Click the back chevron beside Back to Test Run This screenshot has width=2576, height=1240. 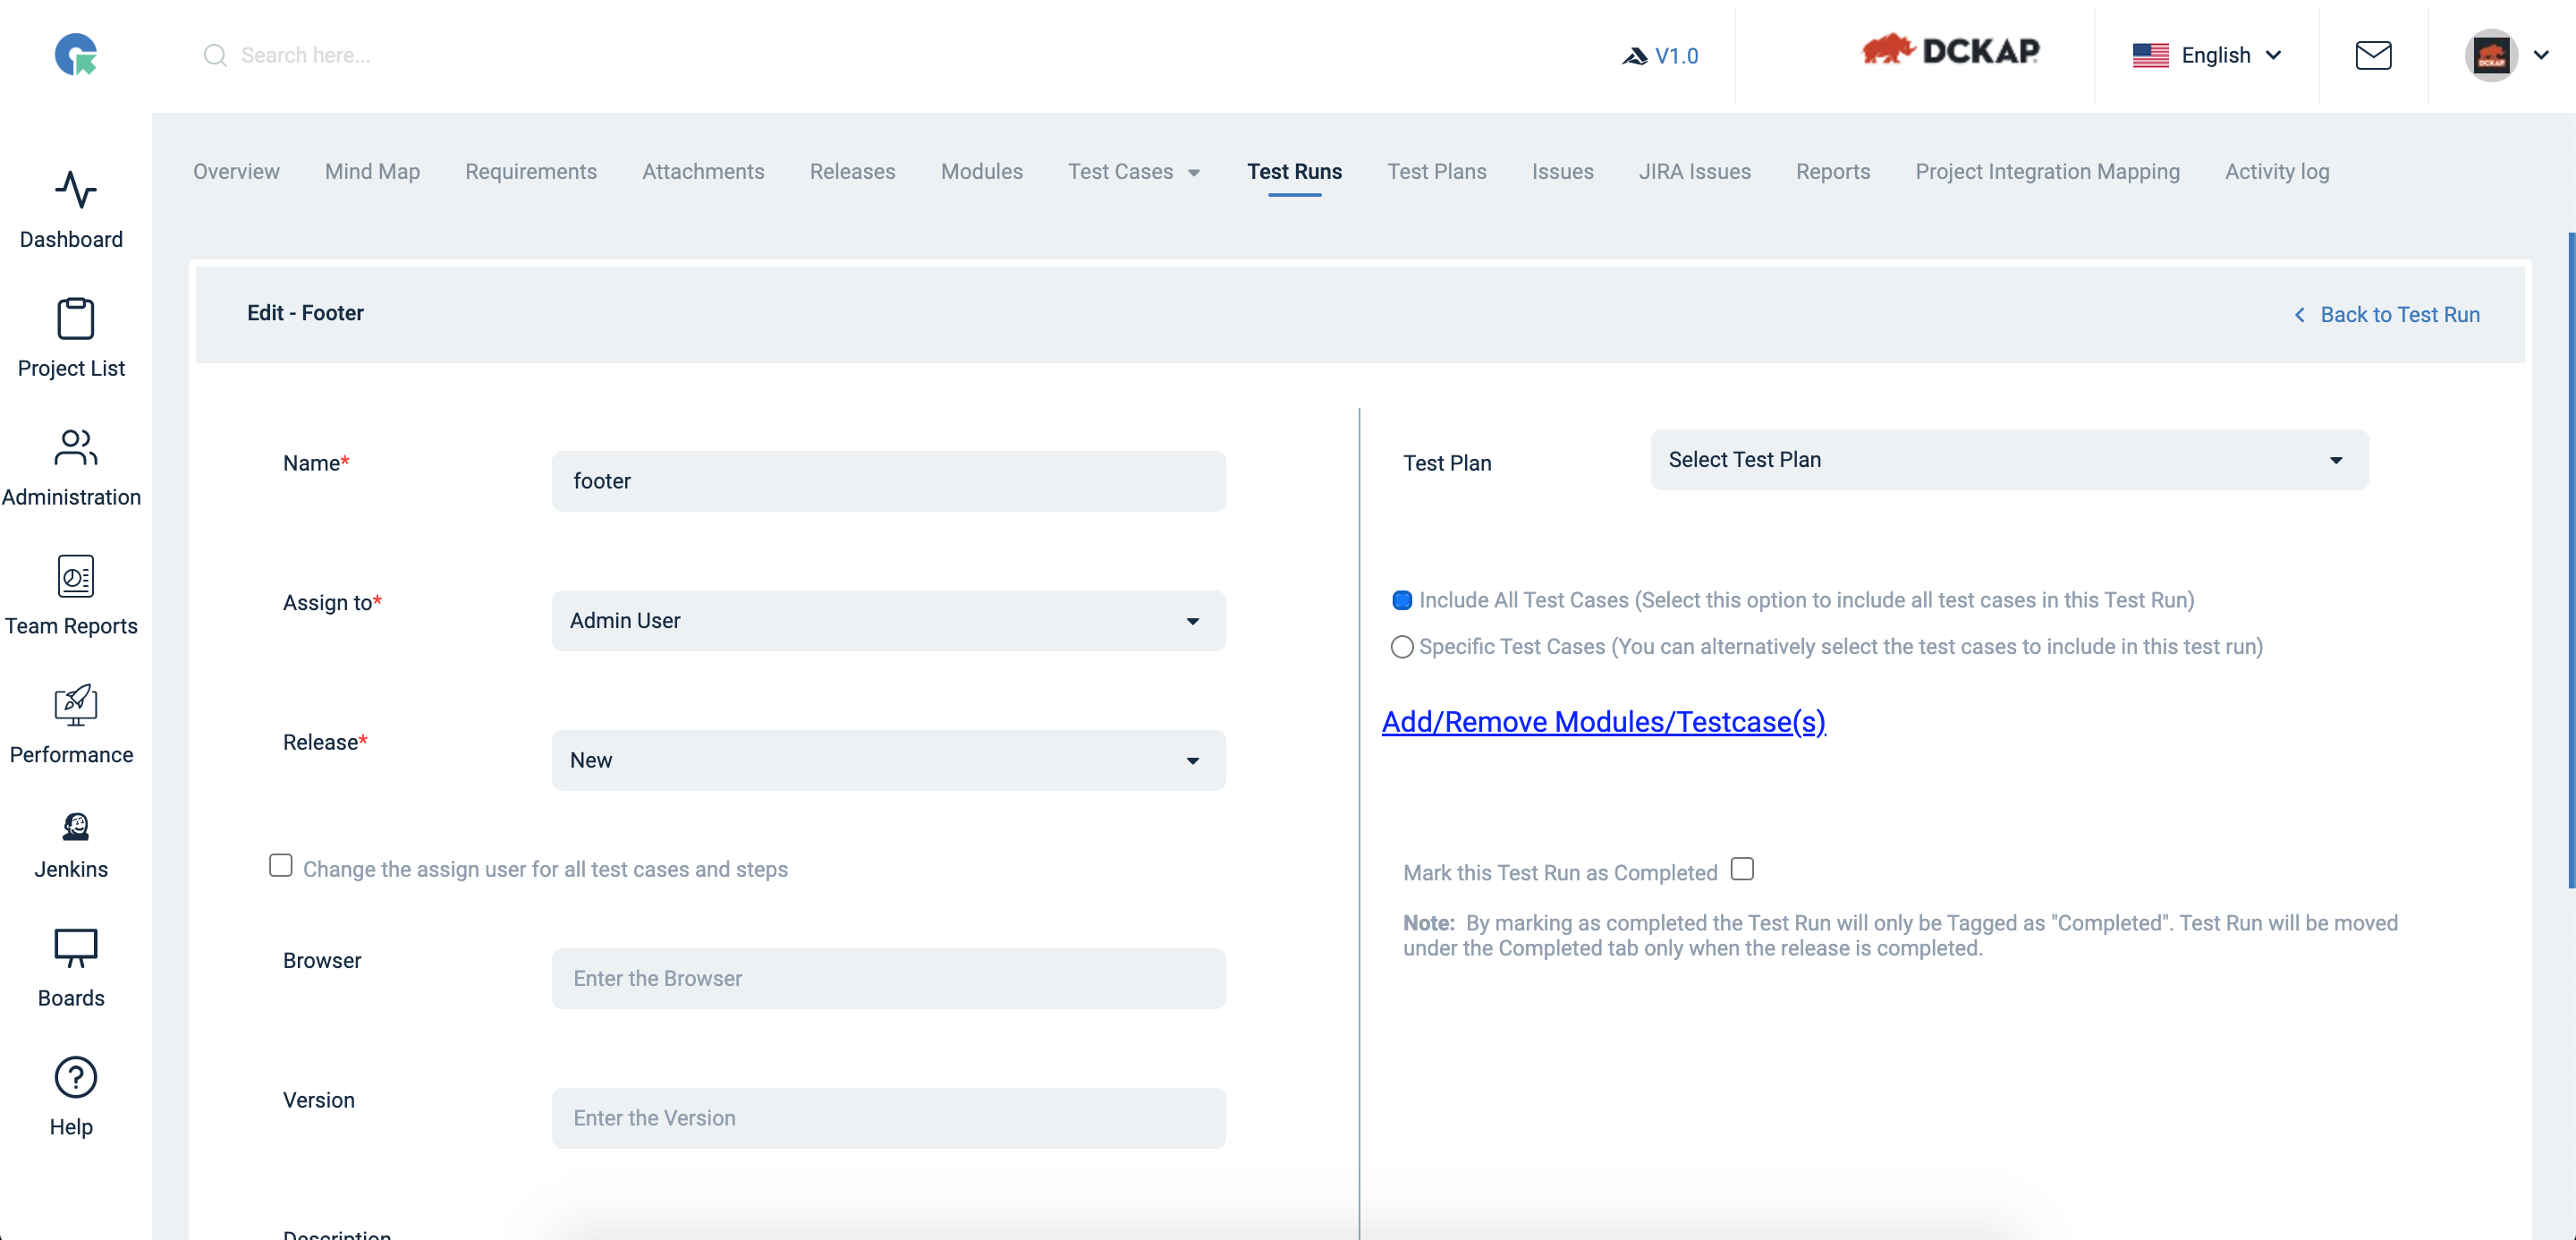[2299, 315]
